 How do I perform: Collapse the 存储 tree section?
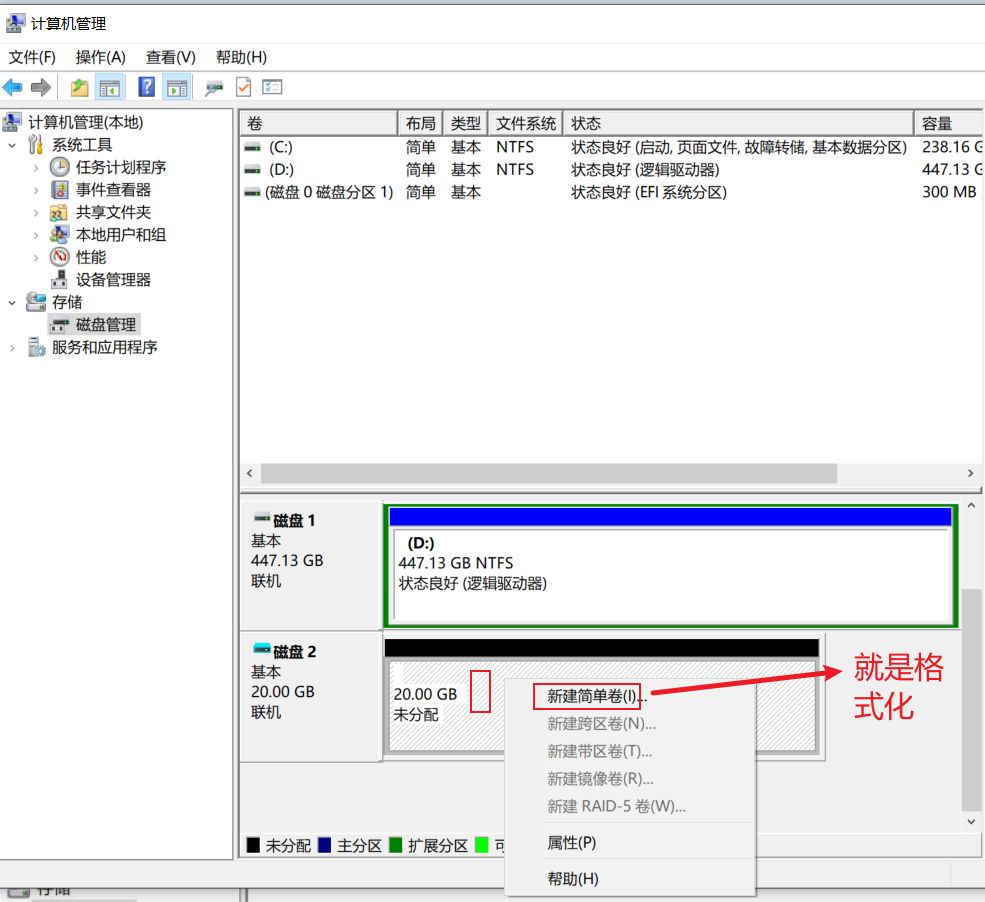click(x=12, y=302)
